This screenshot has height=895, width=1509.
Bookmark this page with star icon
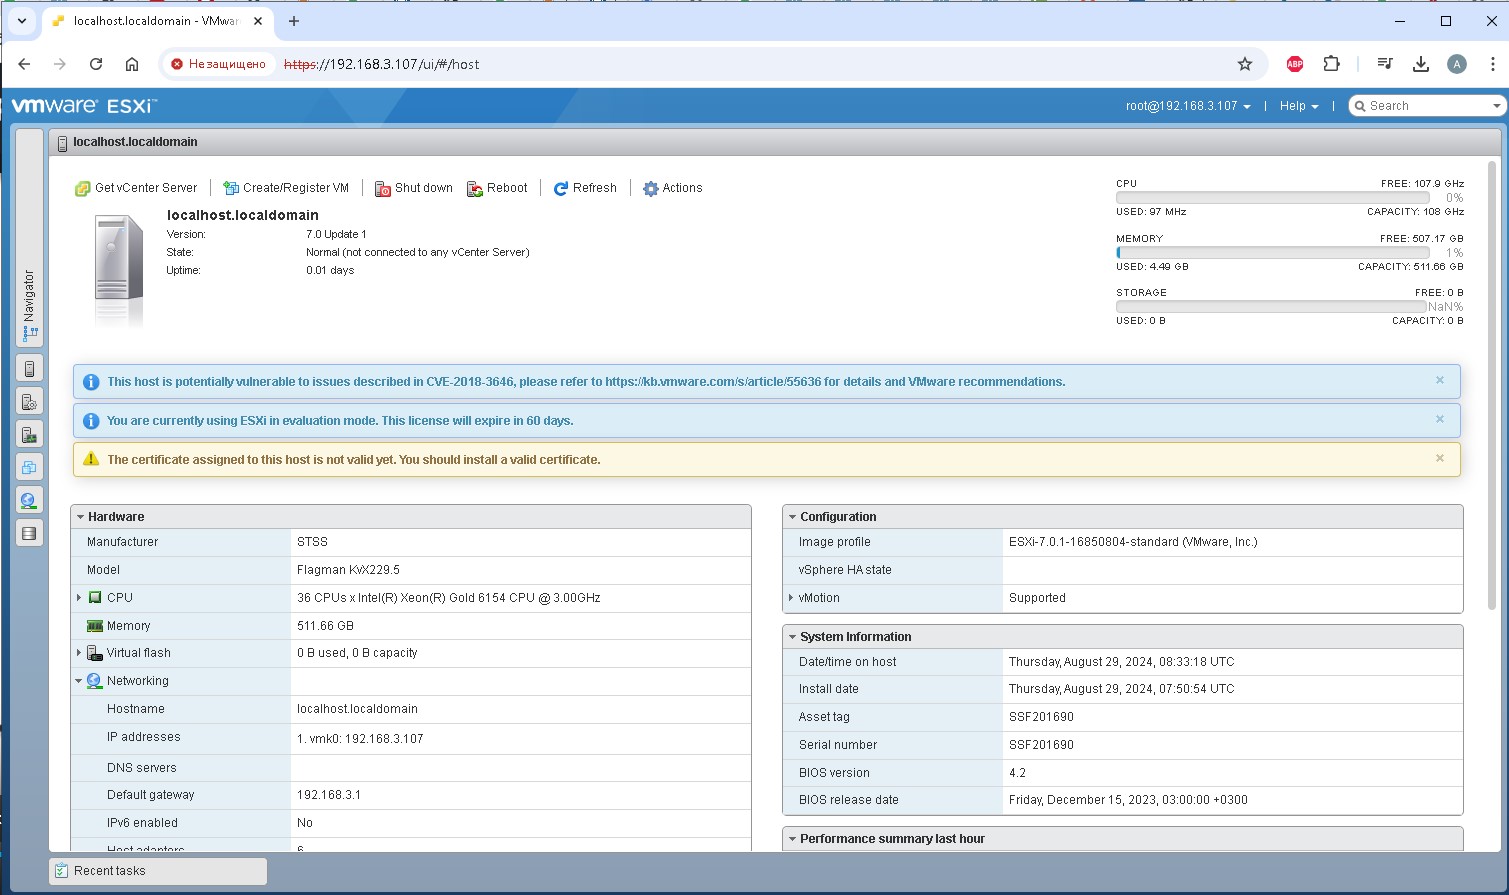[x=1245, y=64]
